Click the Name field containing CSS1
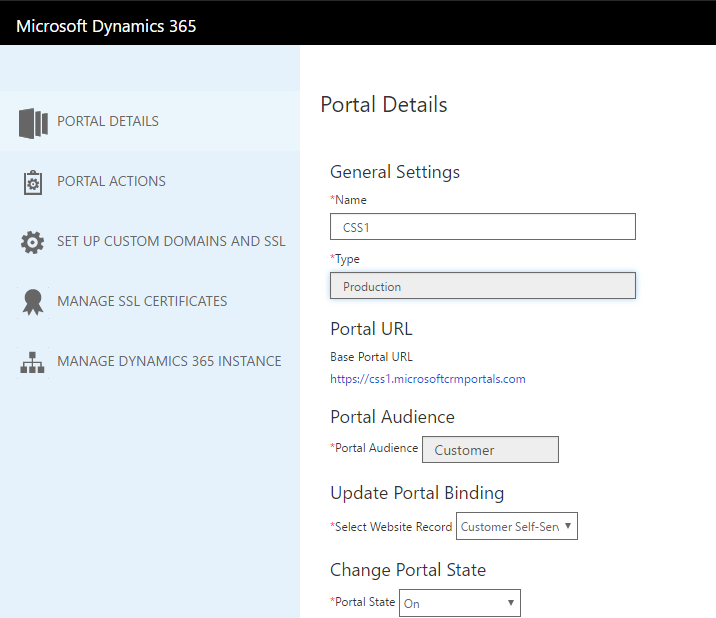 482,227
